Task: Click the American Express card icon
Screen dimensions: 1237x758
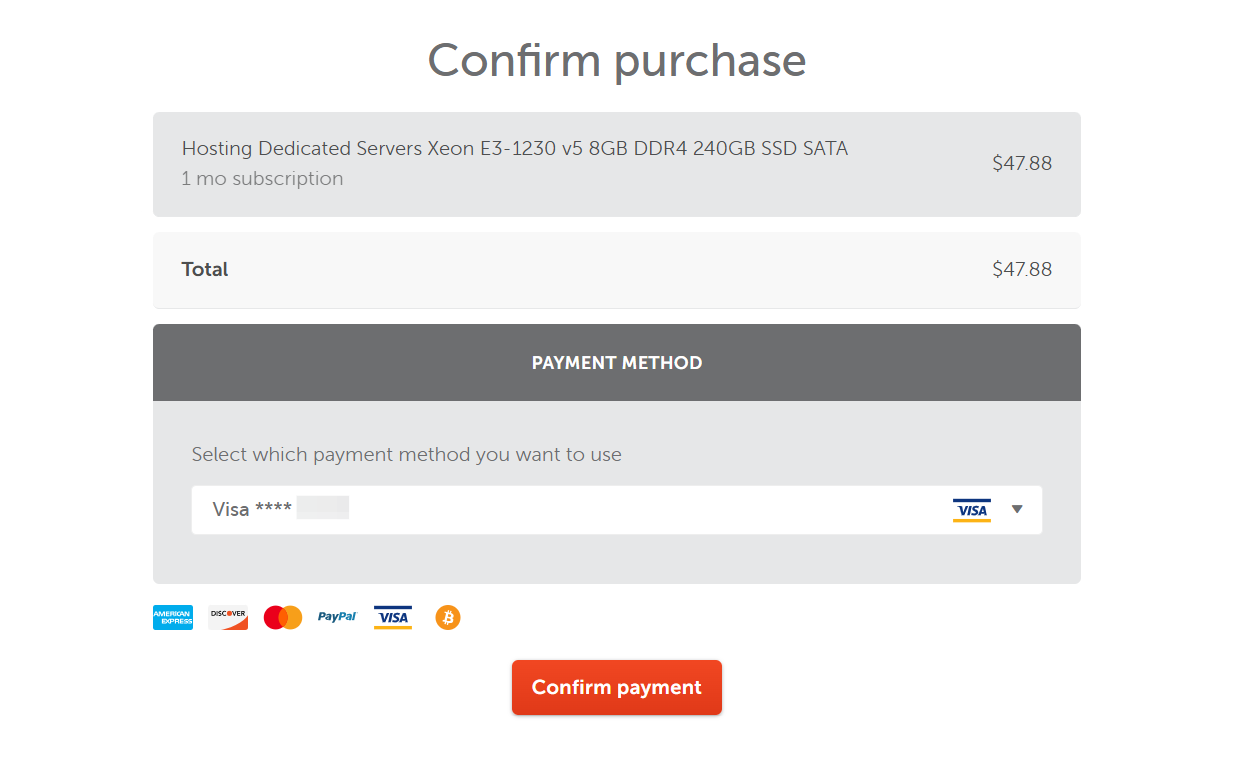Action: 172,617
